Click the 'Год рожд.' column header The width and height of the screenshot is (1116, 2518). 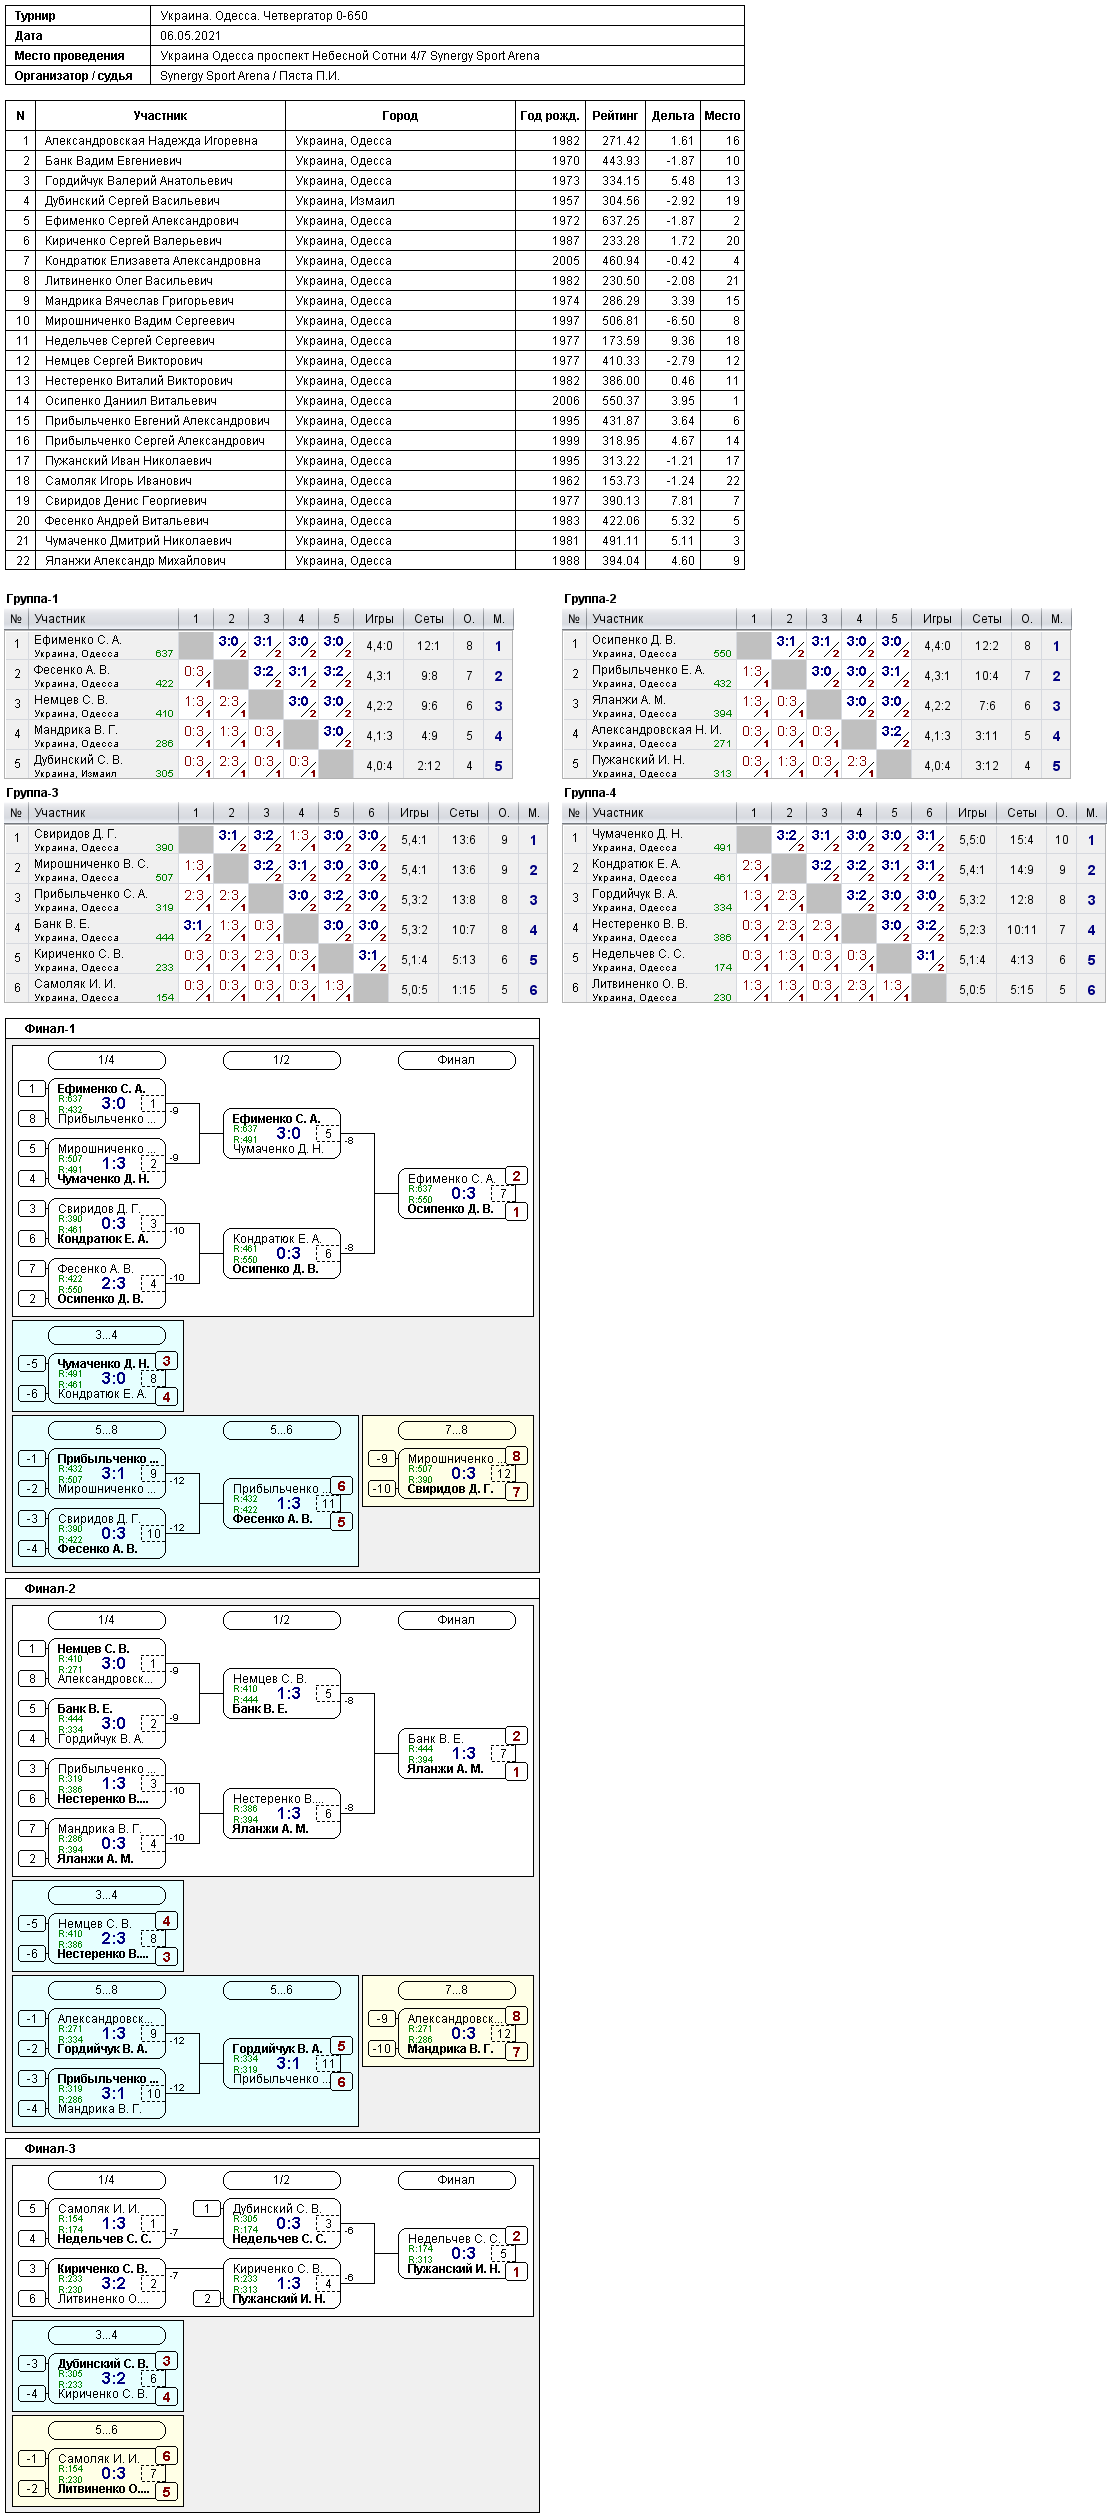pyautogui.click(x=550, y=116)
